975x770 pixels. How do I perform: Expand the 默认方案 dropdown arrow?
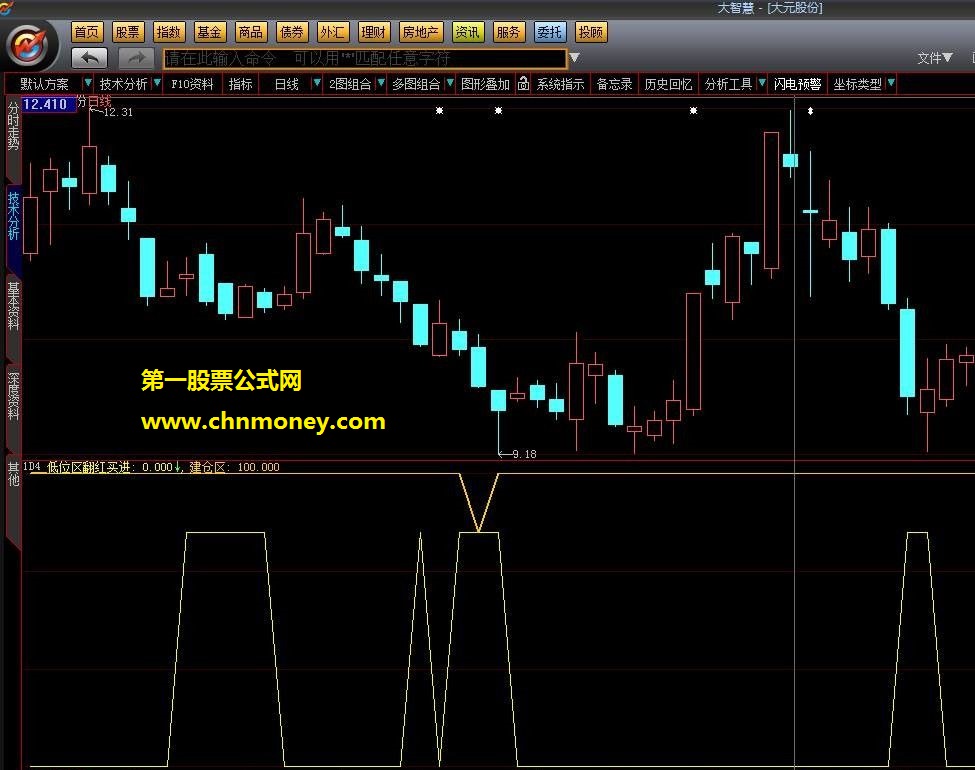[88, 83]
